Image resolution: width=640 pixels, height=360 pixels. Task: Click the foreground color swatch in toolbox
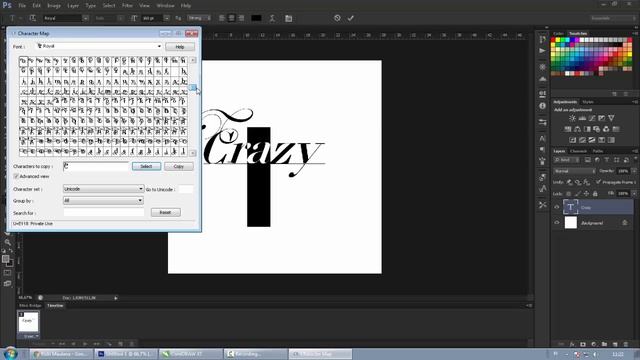click(5, 259)
